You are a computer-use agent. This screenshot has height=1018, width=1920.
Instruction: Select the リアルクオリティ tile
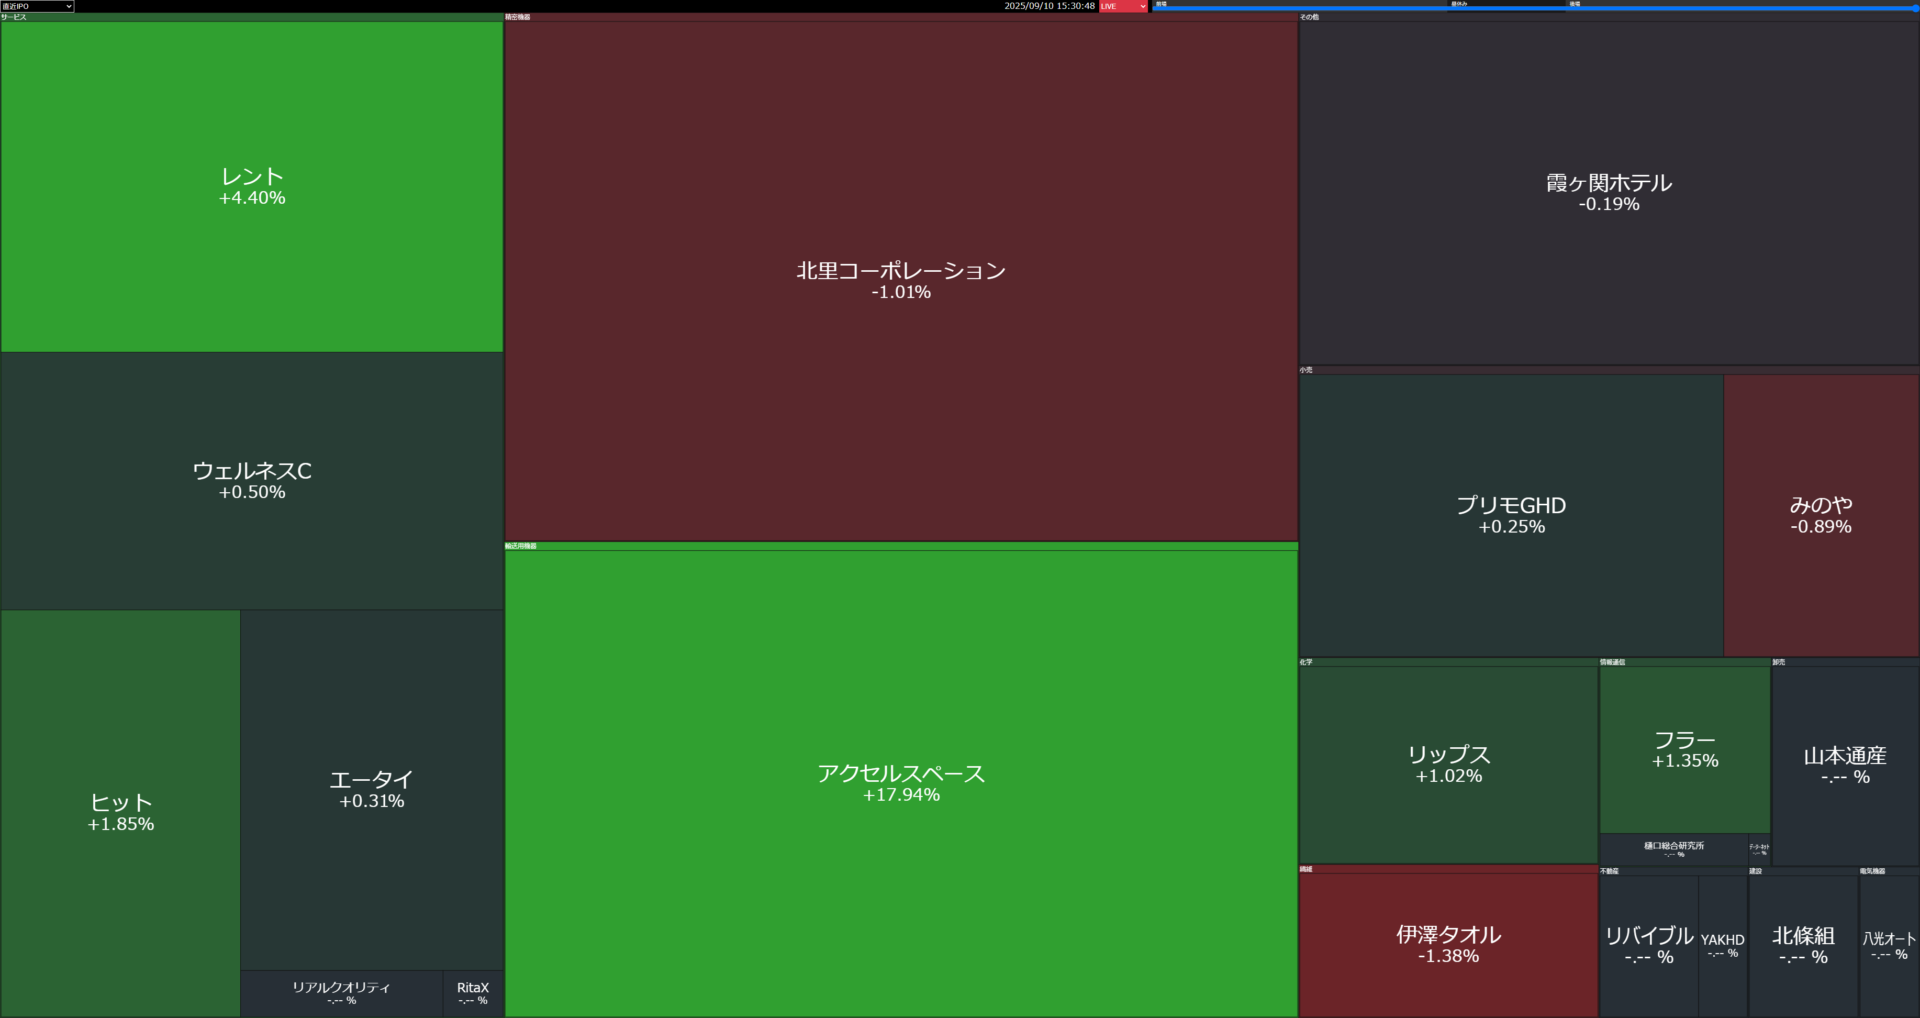click(341, 993)
